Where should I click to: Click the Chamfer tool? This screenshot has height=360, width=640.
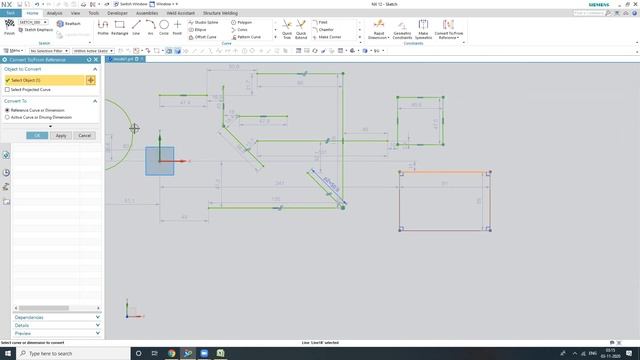pos(323,30)
